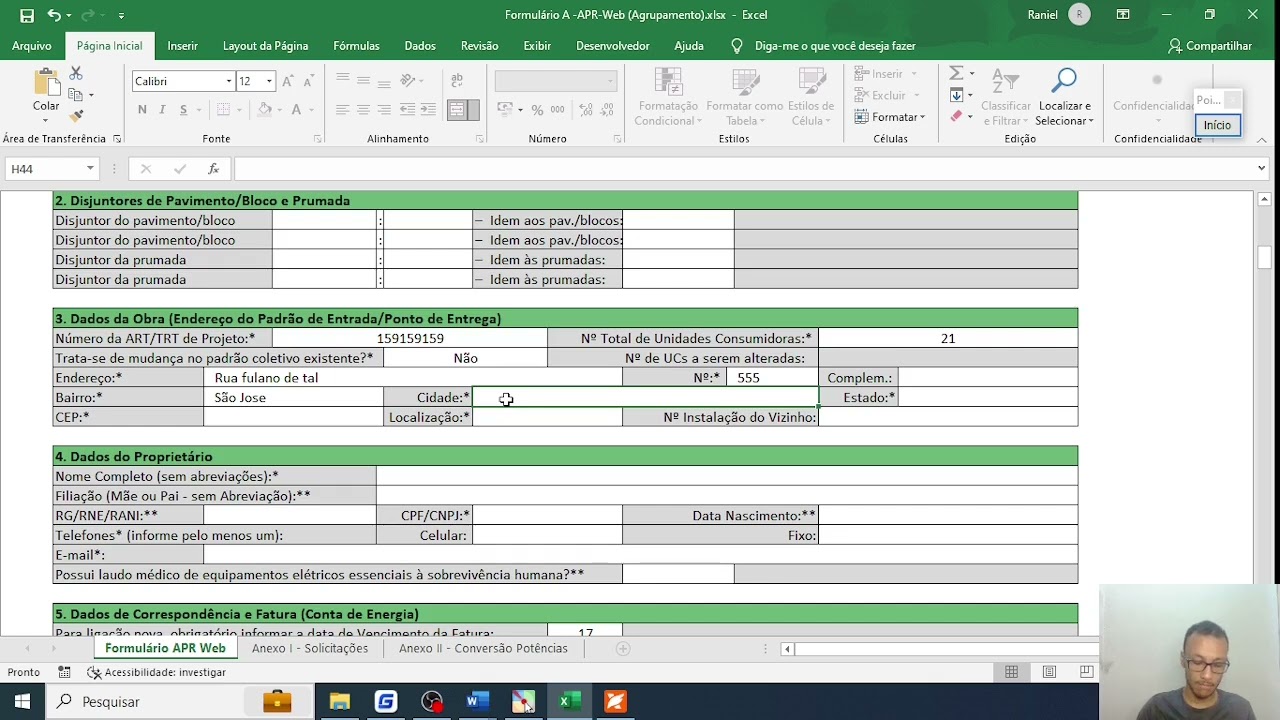Click the cell borders icon

coord(223,110)
